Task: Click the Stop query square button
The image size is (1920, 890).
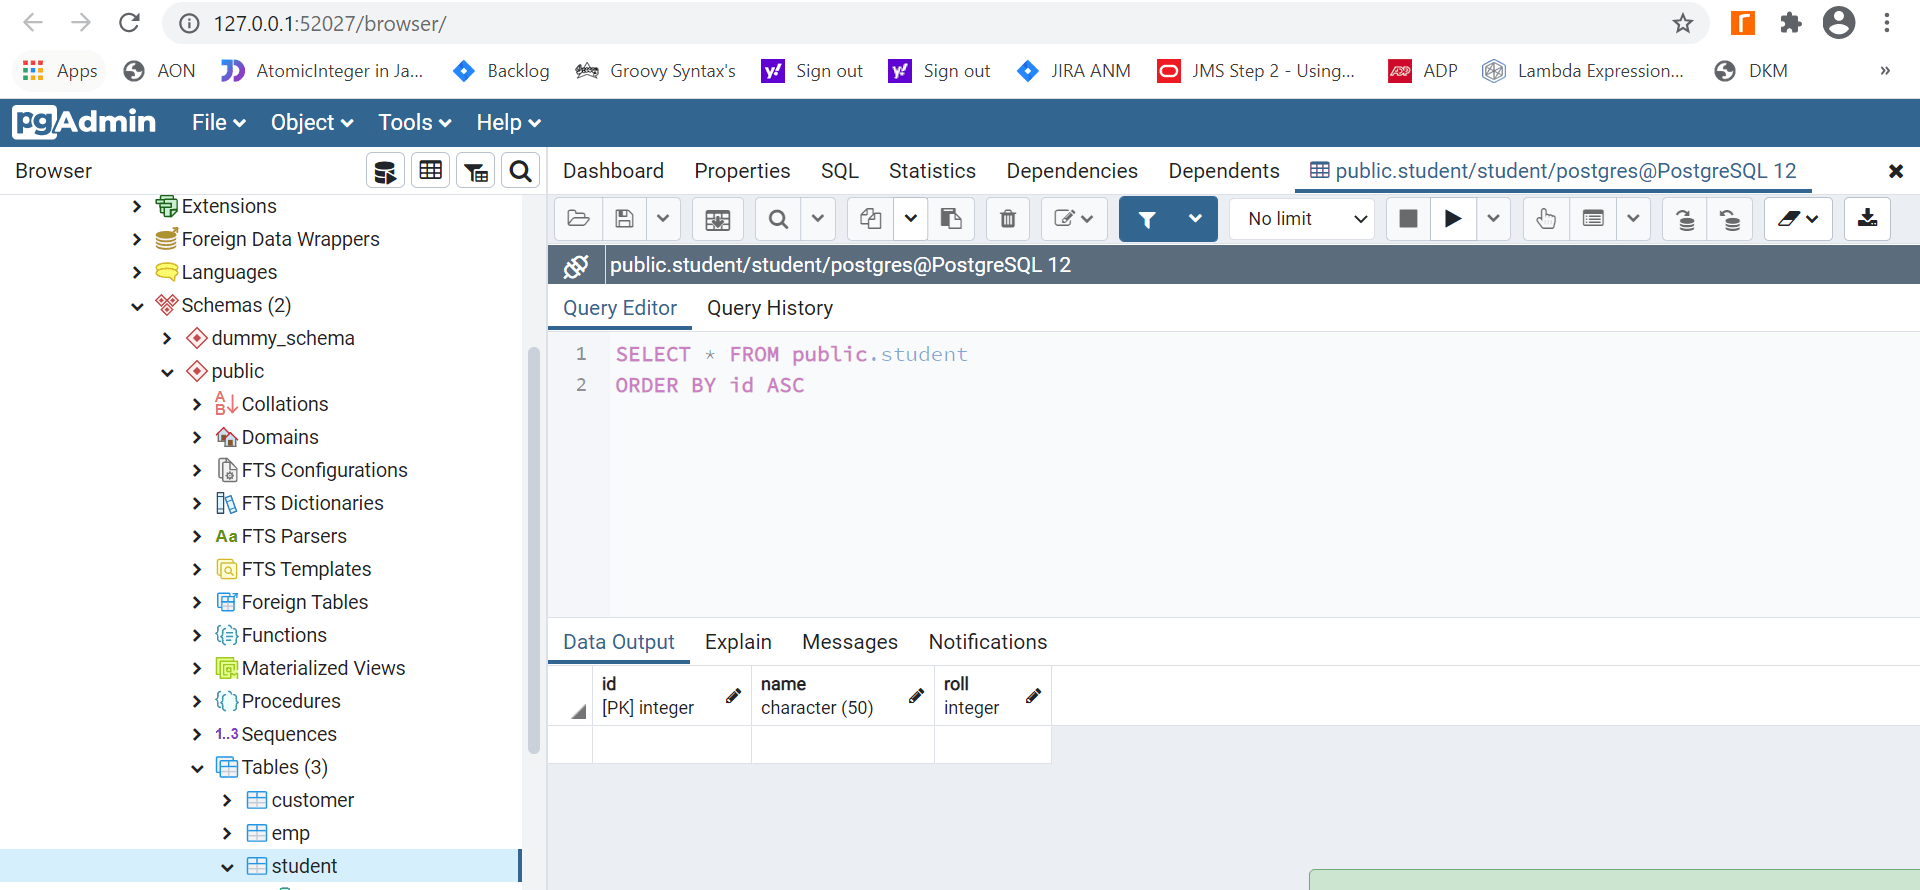Action: tap(1408, 219)
